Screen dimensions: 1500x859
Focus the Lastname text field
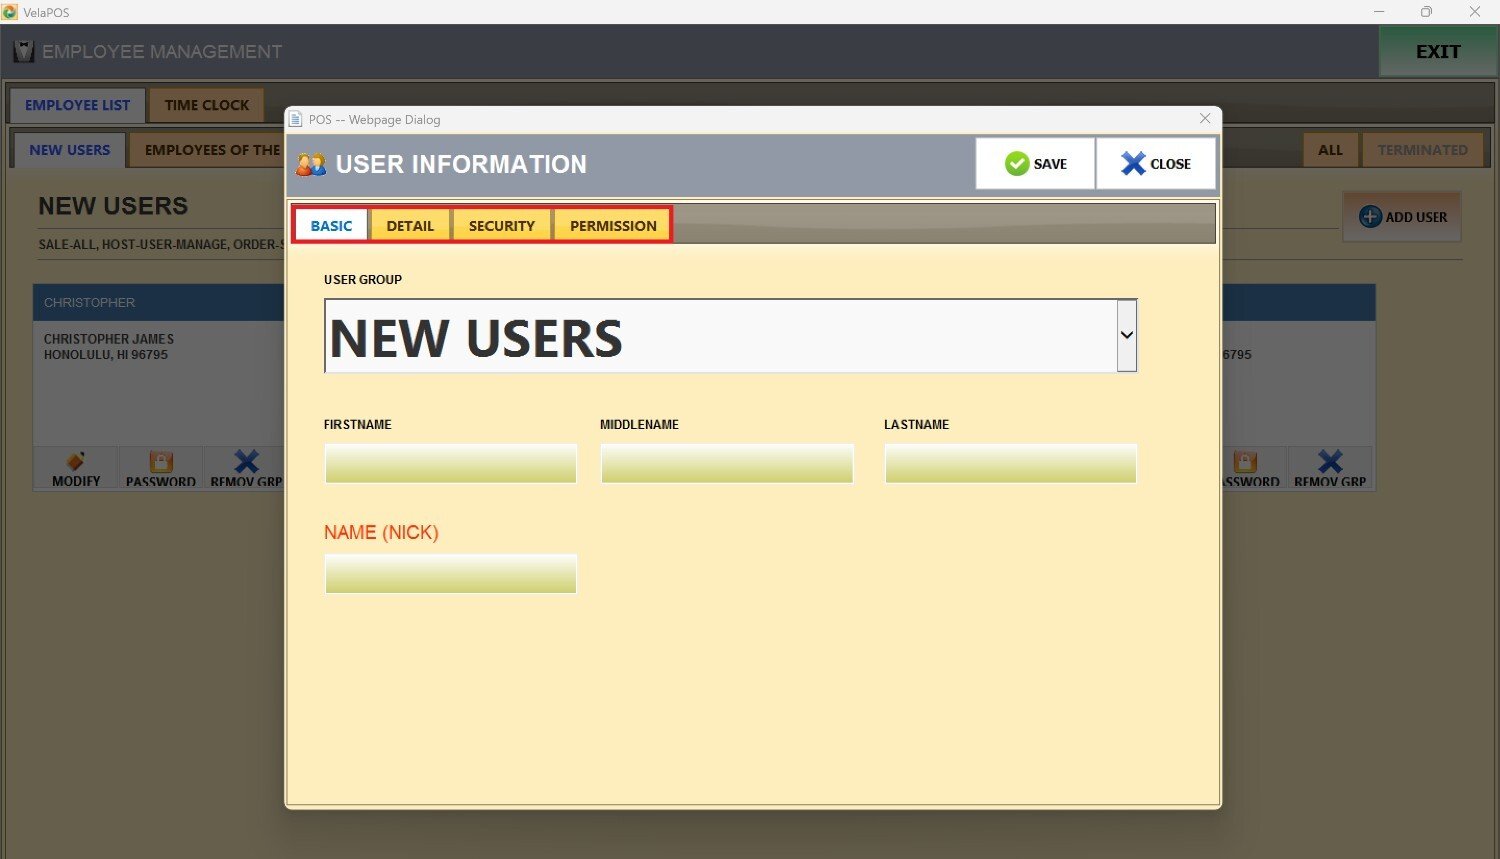tap(1010, 464)
